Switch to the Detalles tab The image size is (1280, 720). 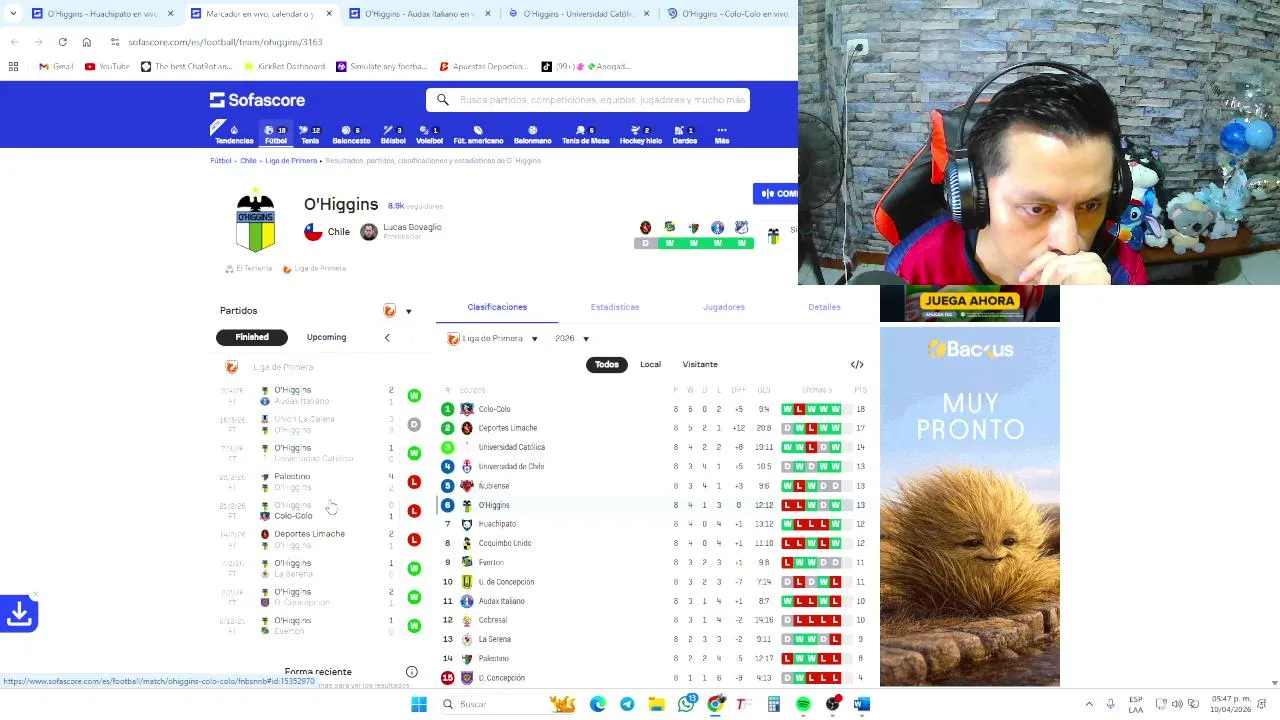click(824, 307)
